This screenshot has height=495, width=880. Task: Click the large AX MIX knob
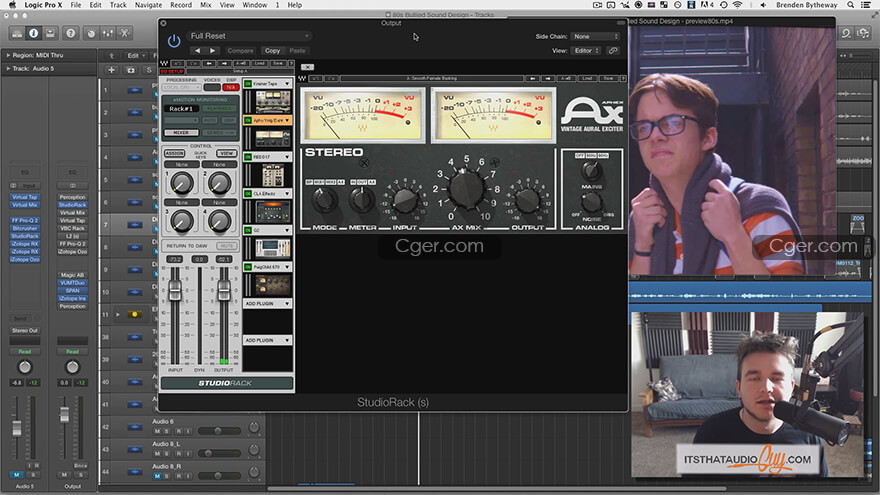466,189
